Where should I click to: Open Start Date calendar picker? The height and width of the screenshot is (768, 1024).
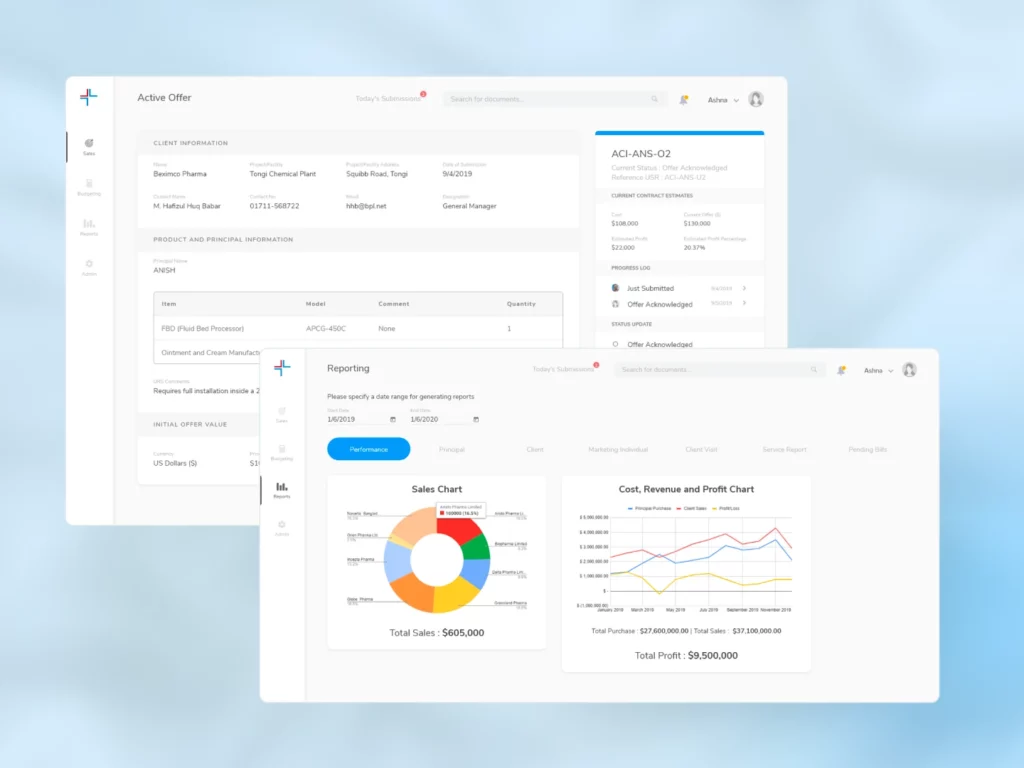click(x=392, y=419)
